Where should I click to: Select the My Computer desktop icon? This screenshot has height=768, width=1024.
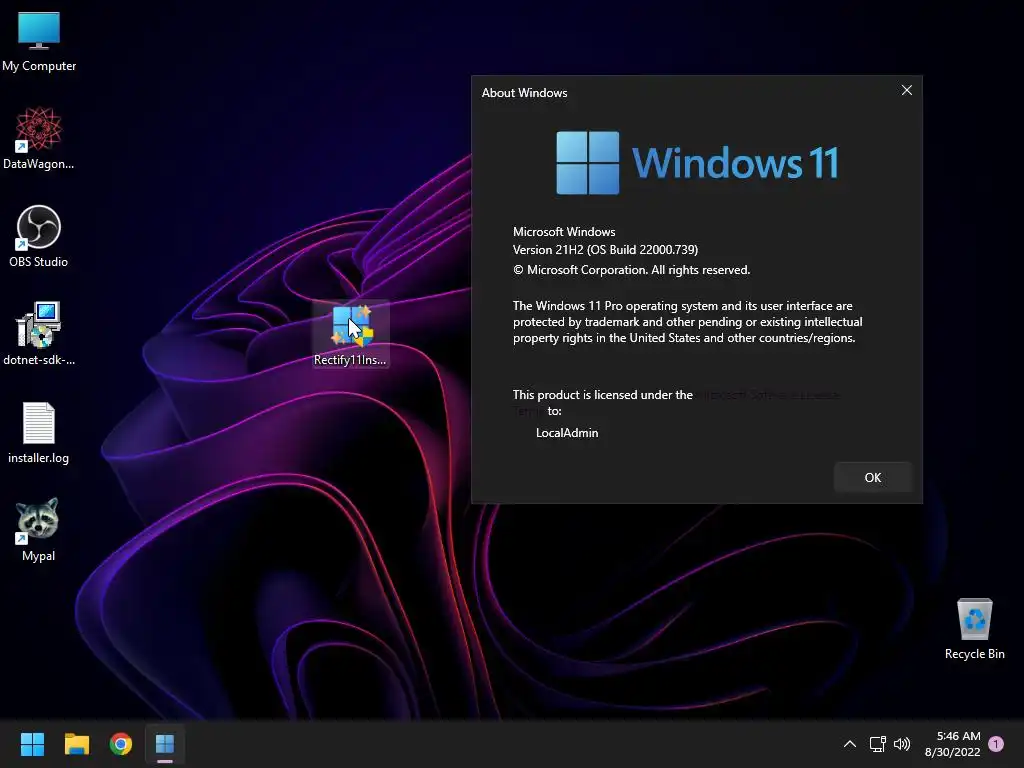click(39, 42)
